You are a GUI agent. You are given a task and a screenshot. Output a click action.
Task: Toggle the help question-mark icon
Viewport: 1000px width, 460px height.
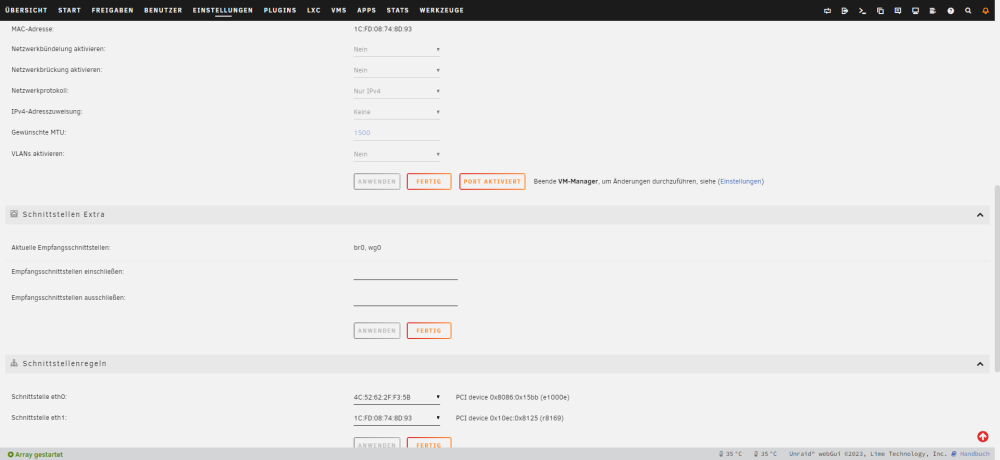click(x=950, y=11)
